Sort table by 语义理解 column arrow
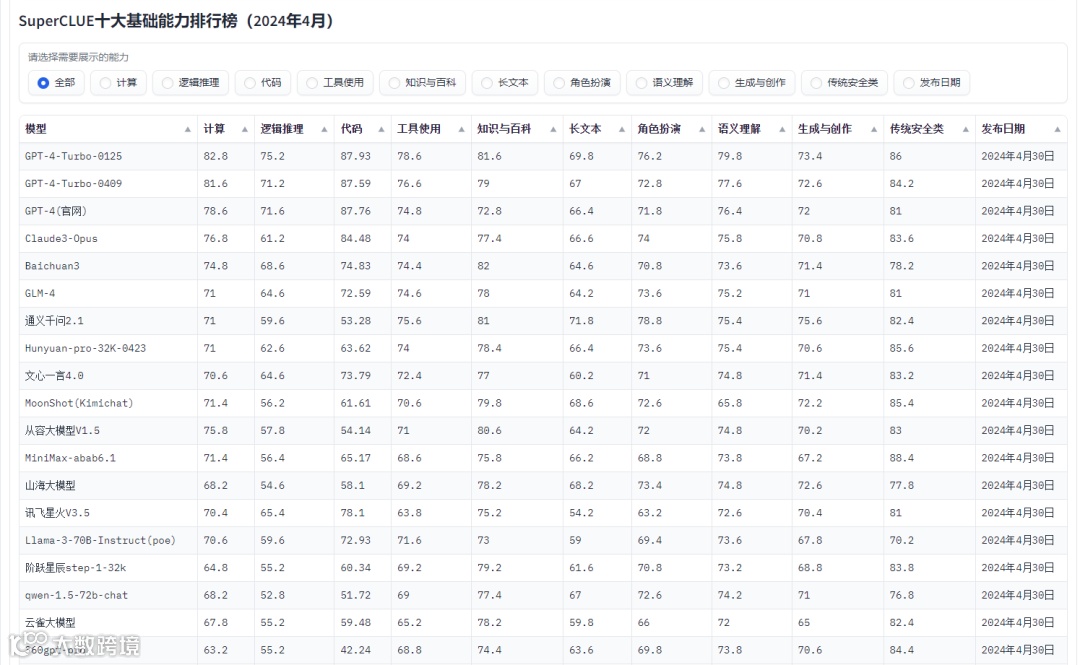1080x665 pixels. click(x=782, y=130)
